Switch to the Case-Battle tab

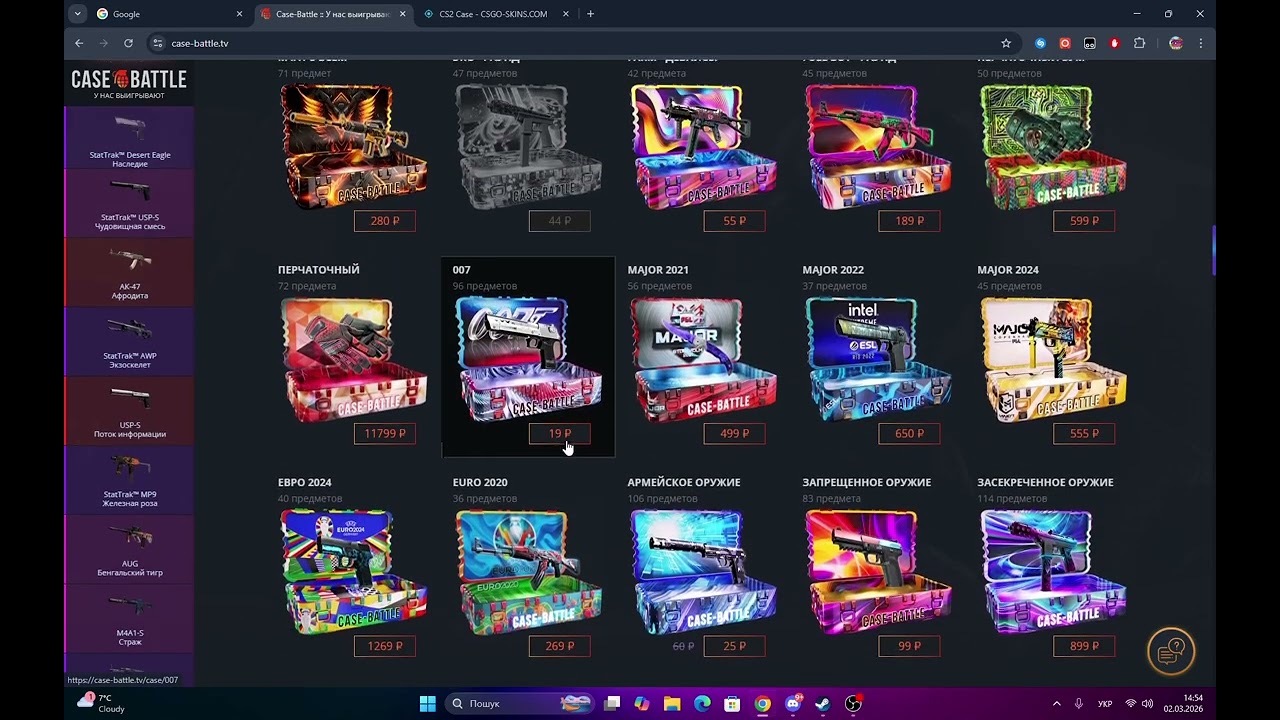pos(333,14)
